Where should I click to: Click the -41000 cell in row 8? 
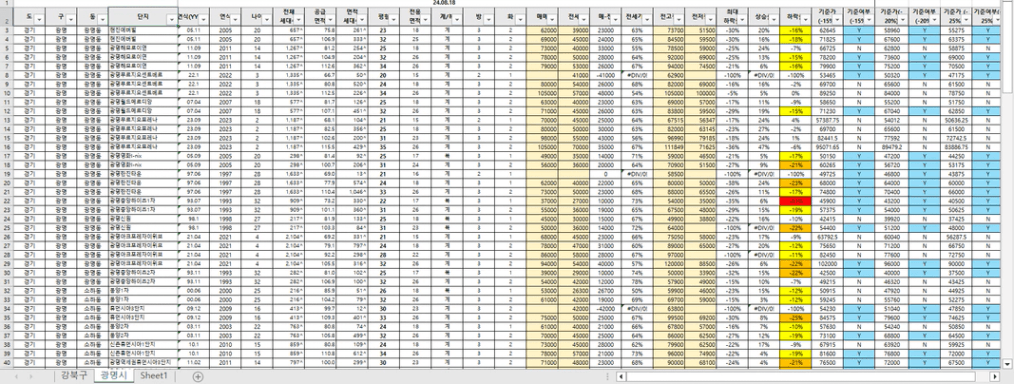606,75
